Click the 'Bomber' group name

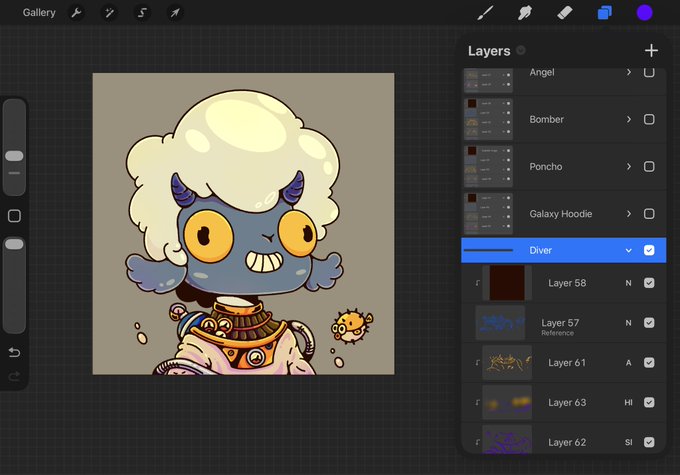(x=546, y=119)
